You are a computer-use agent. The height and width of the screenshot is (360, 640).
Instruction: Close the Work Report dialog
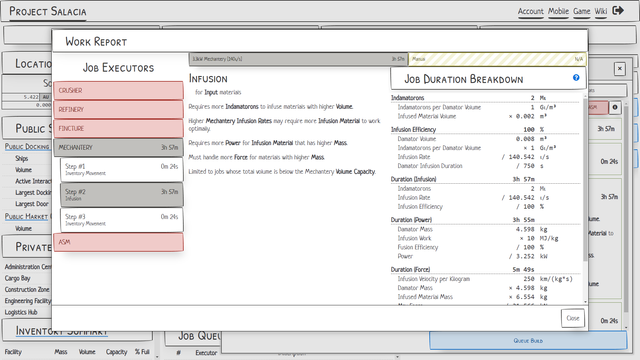(x=573, y=318)
